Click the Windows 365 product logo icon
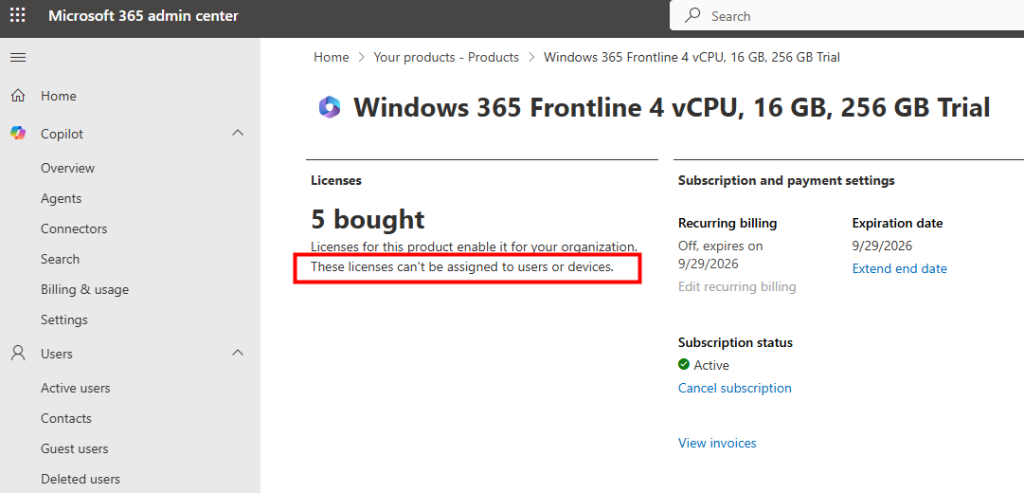Viewport: 1024px width, 493px height. (329, 107)
